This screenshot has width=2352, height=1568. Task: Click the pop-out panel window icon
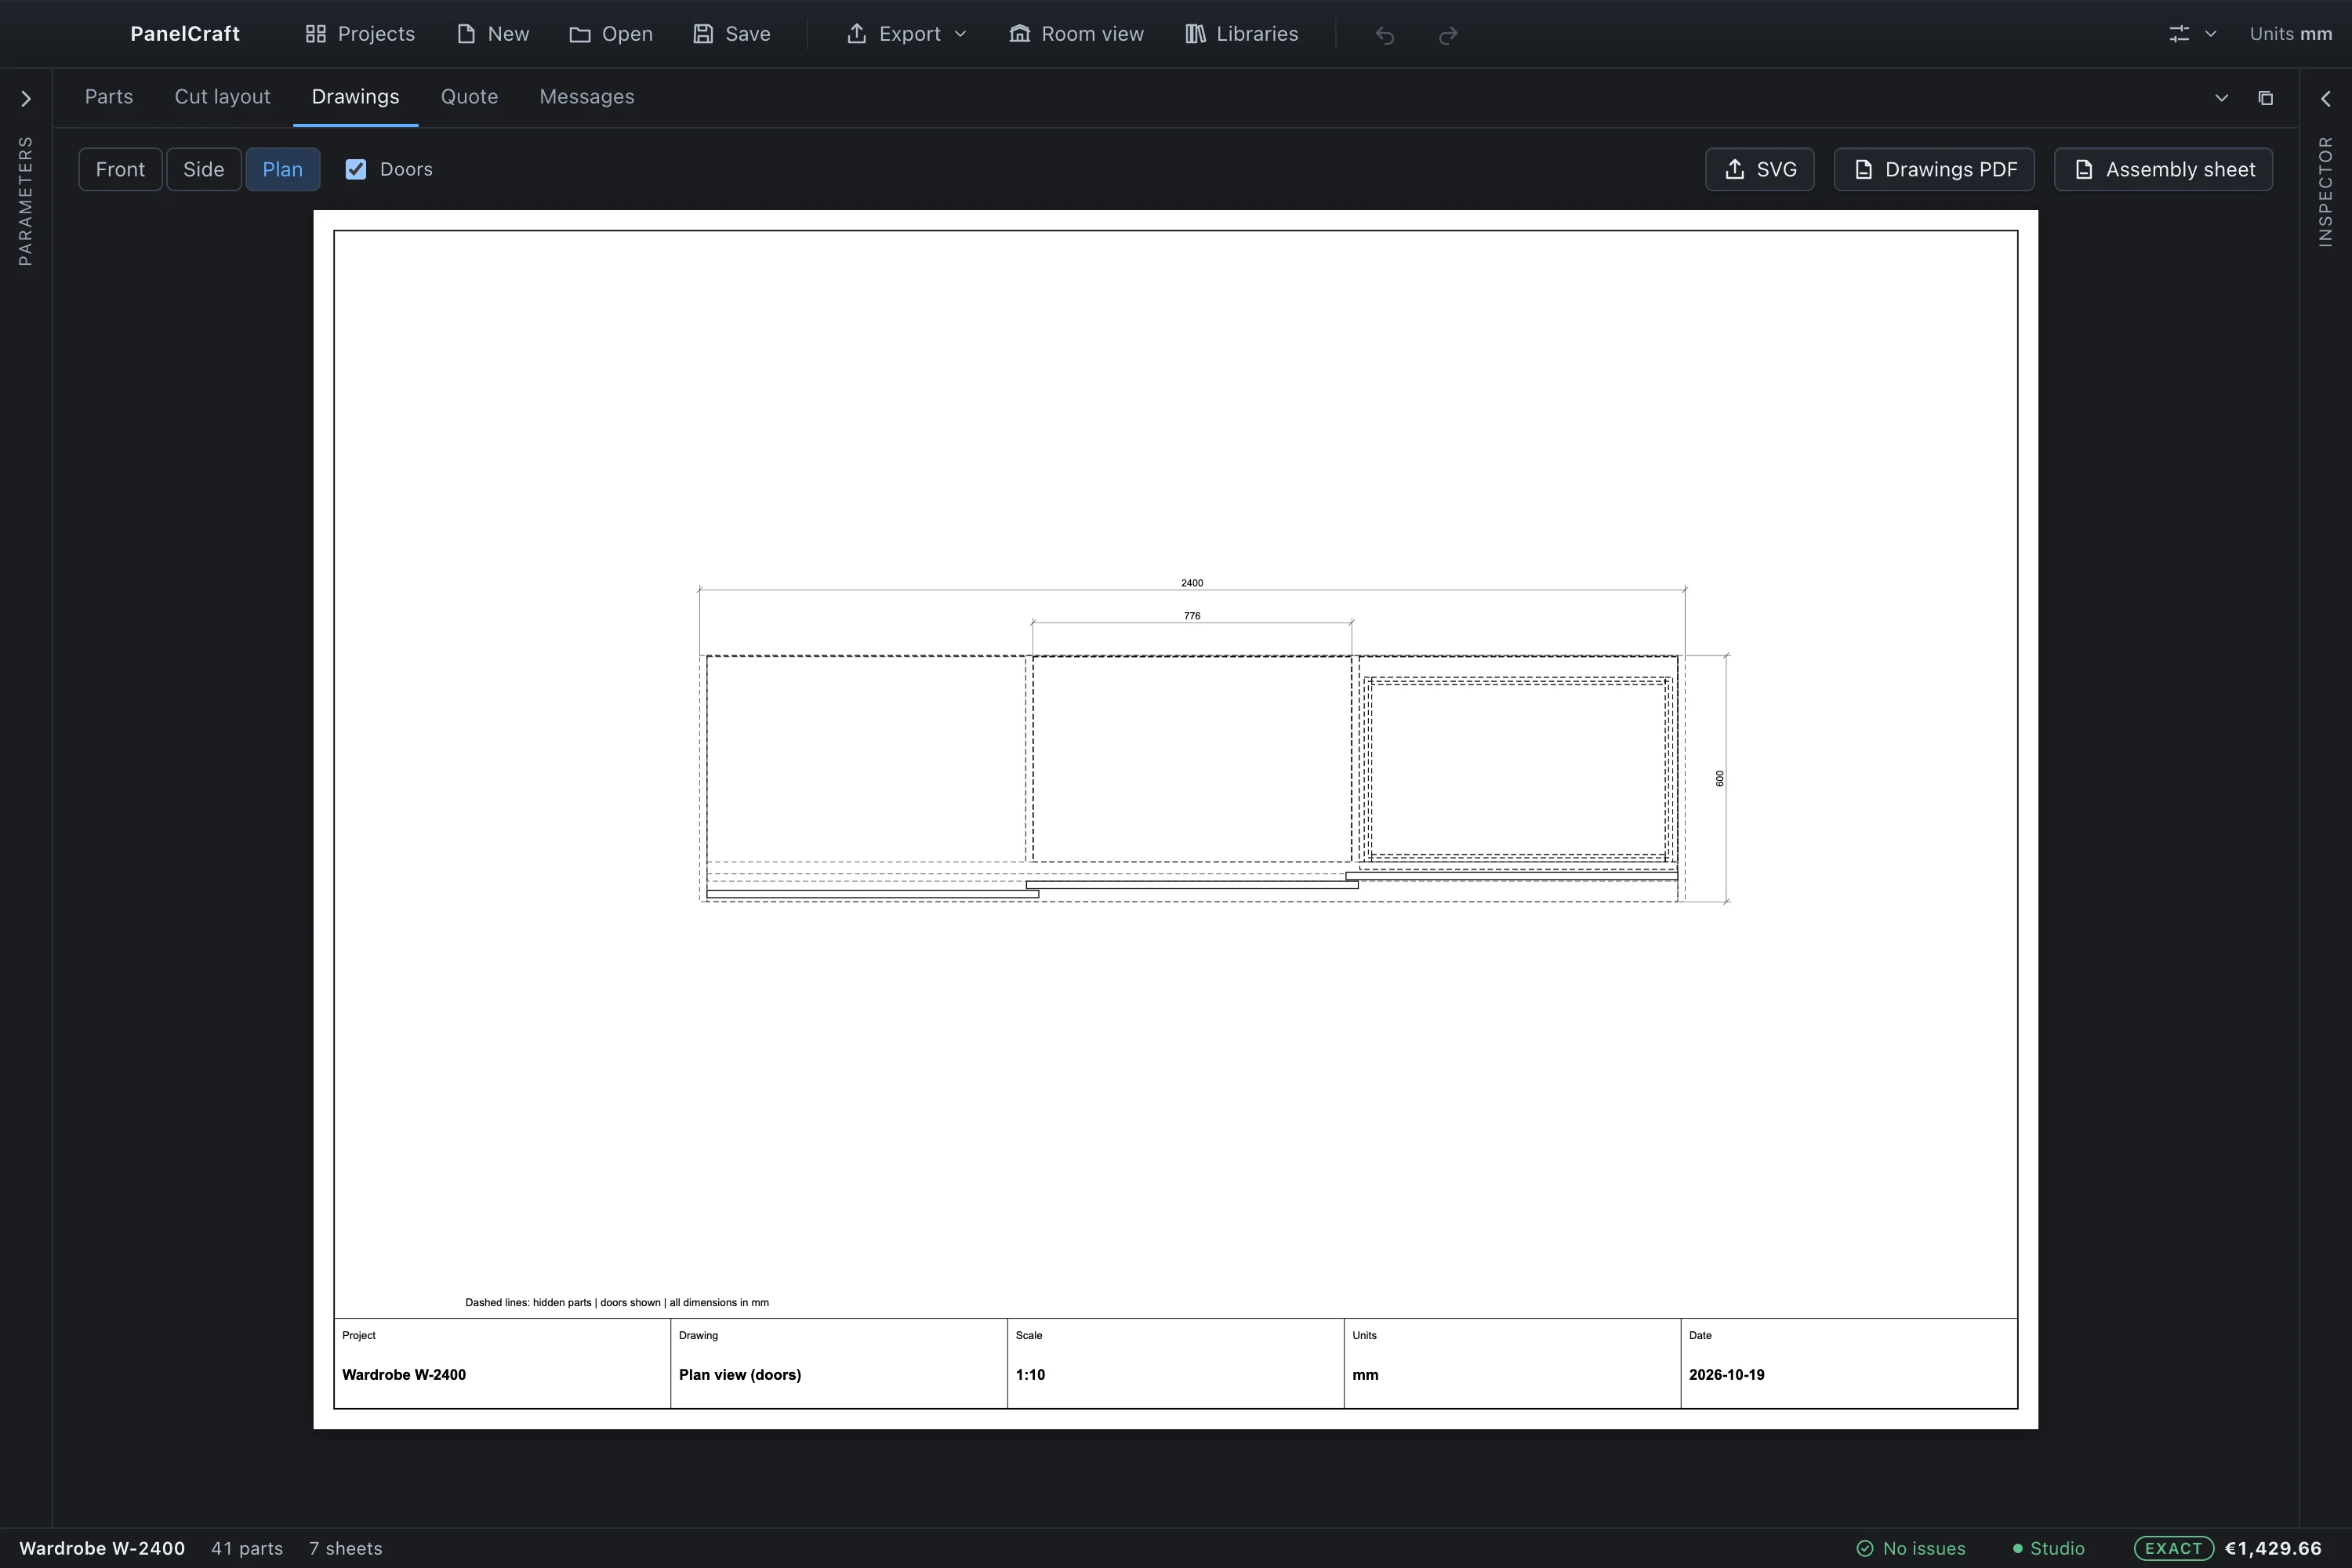click(2265, 98)
